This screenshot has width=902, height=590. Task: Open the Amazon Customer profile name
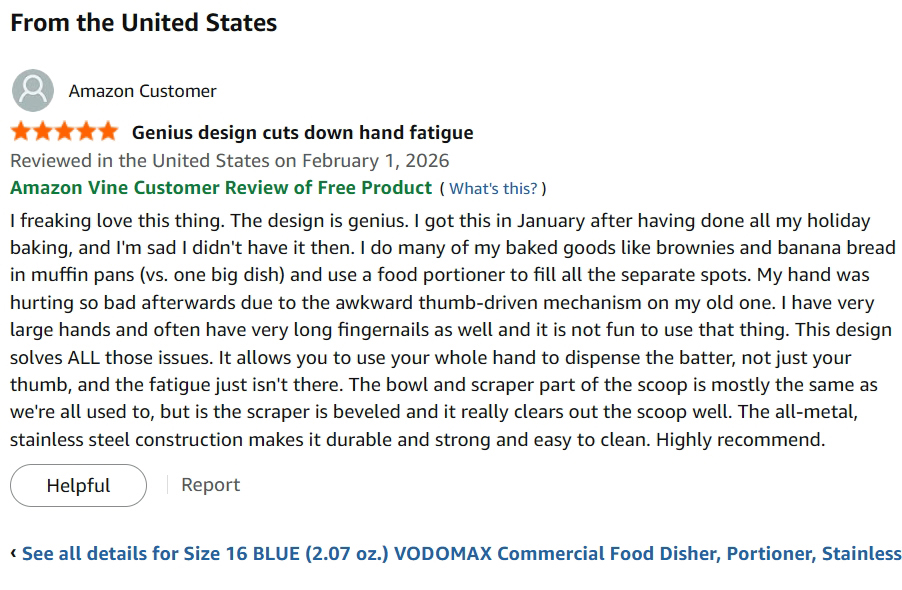point(143,91)
